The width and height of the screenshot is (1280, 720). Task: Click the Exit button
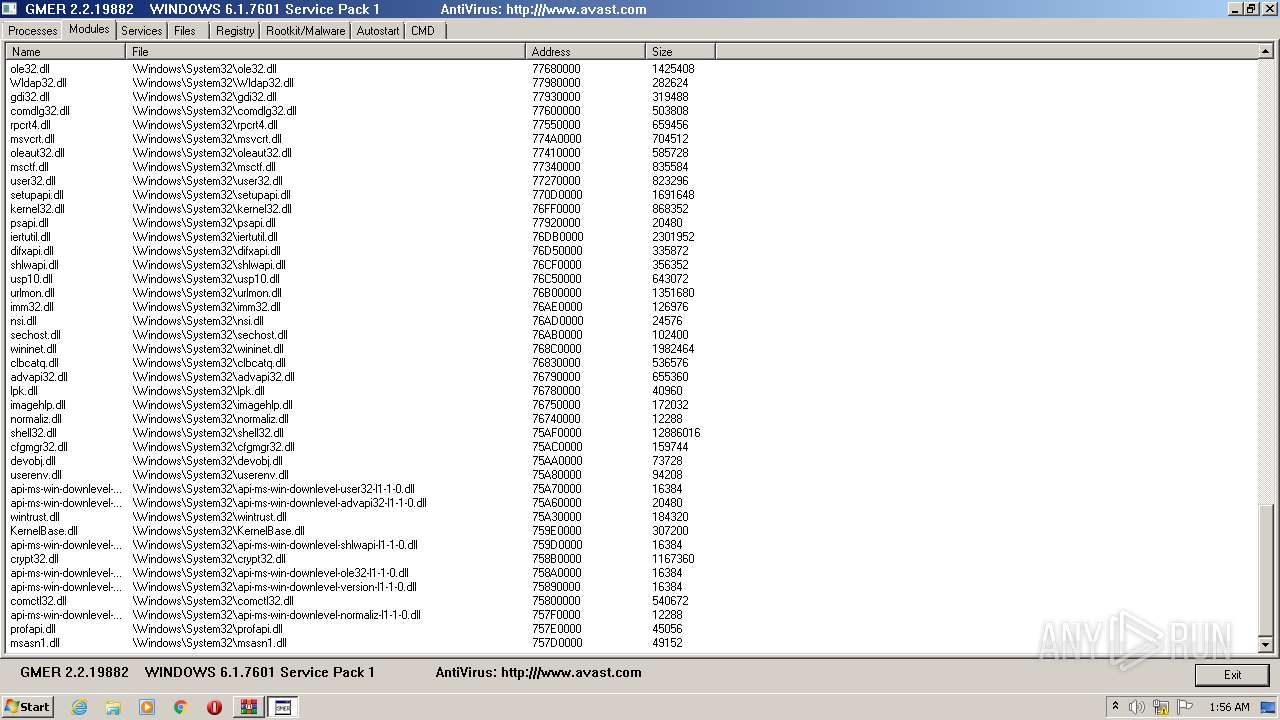tap(1232, 675)
